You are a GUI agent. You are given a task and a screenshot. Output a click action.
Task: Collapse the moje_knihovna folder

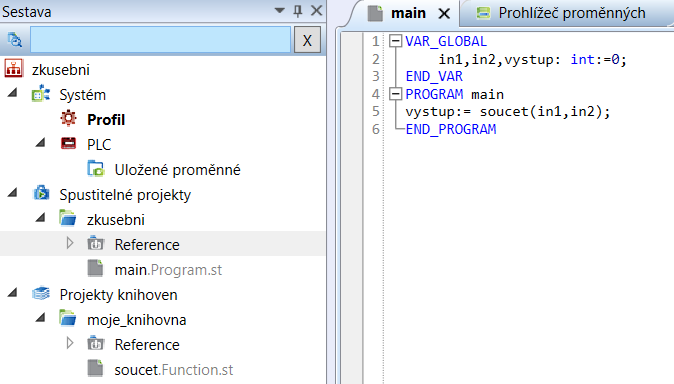[40, 317]
